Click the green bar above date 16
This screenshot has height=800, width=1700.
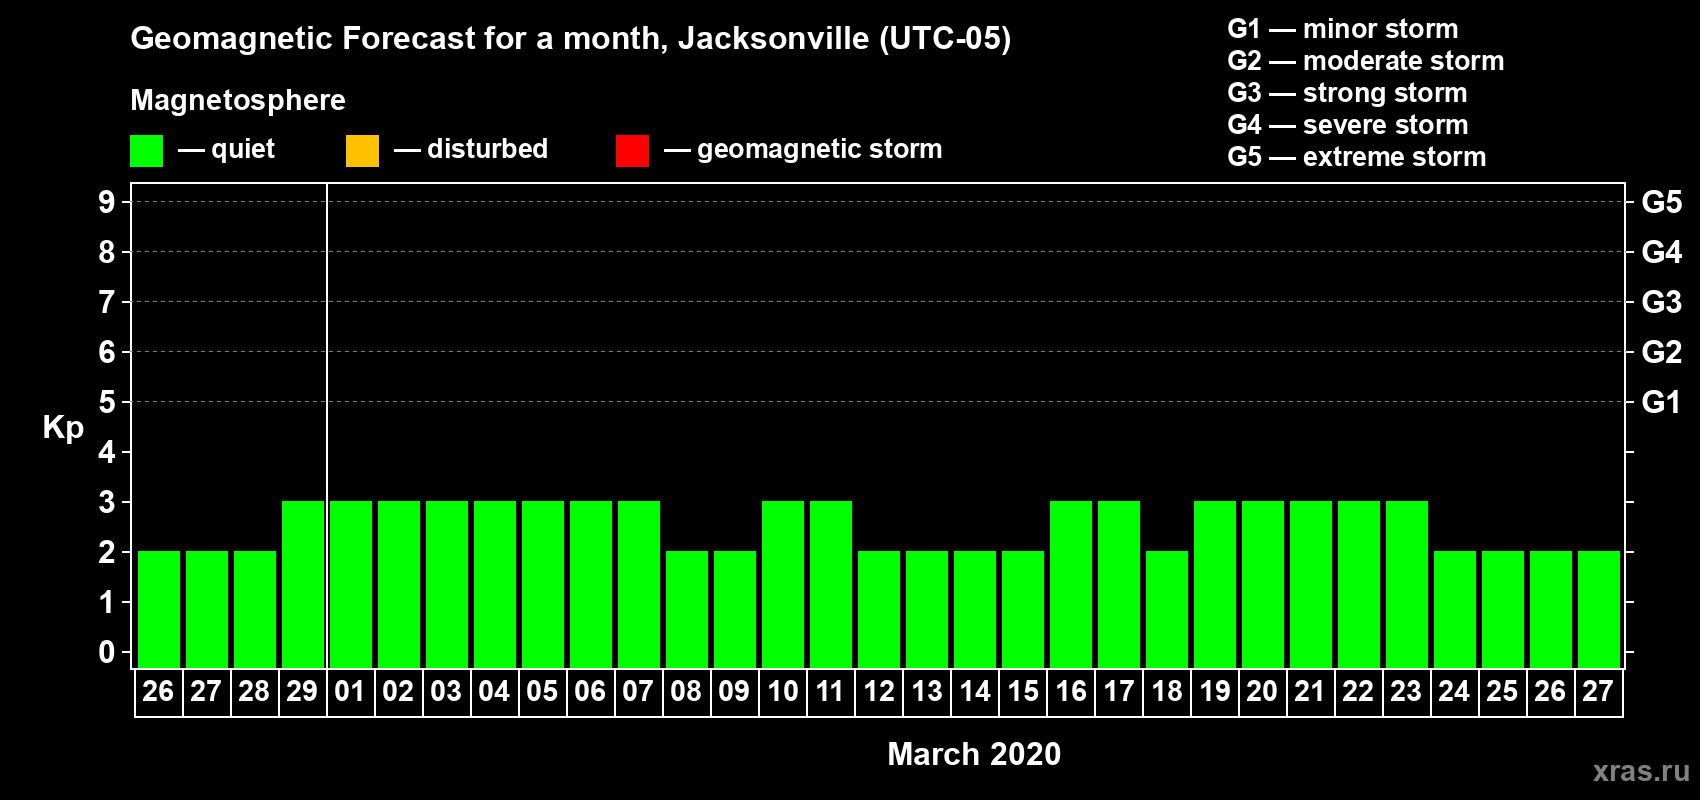click(1071, 584)
